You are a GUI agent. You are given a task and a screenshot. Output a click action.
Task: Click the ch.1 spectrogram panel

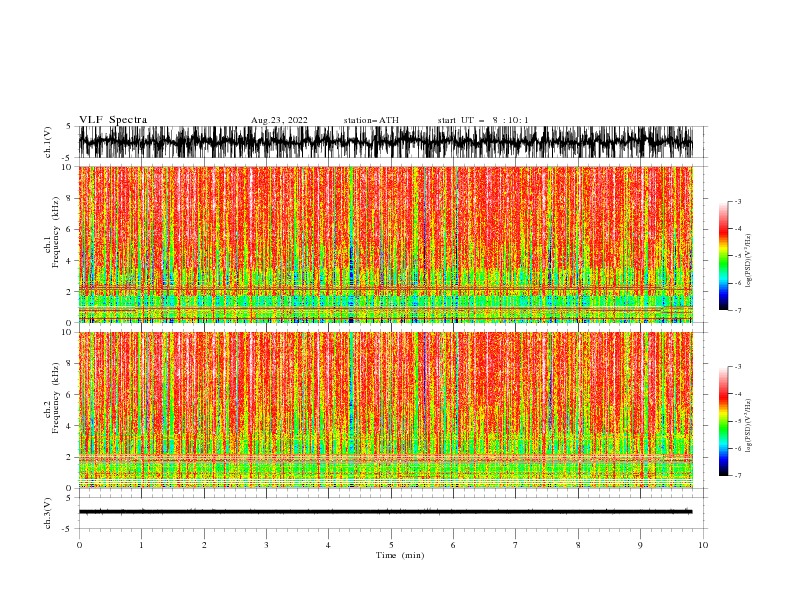click(x=386, y=244)
